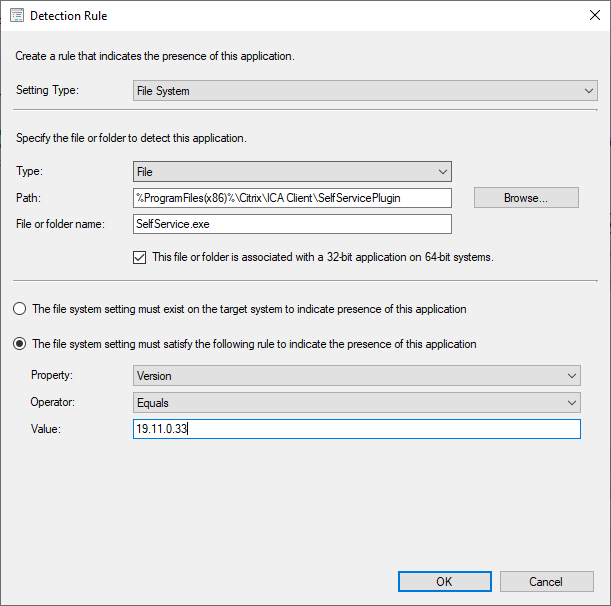Screen dimensions: 611x606
Task: Click the 'Detection Rule' title text
Action: 69,16
